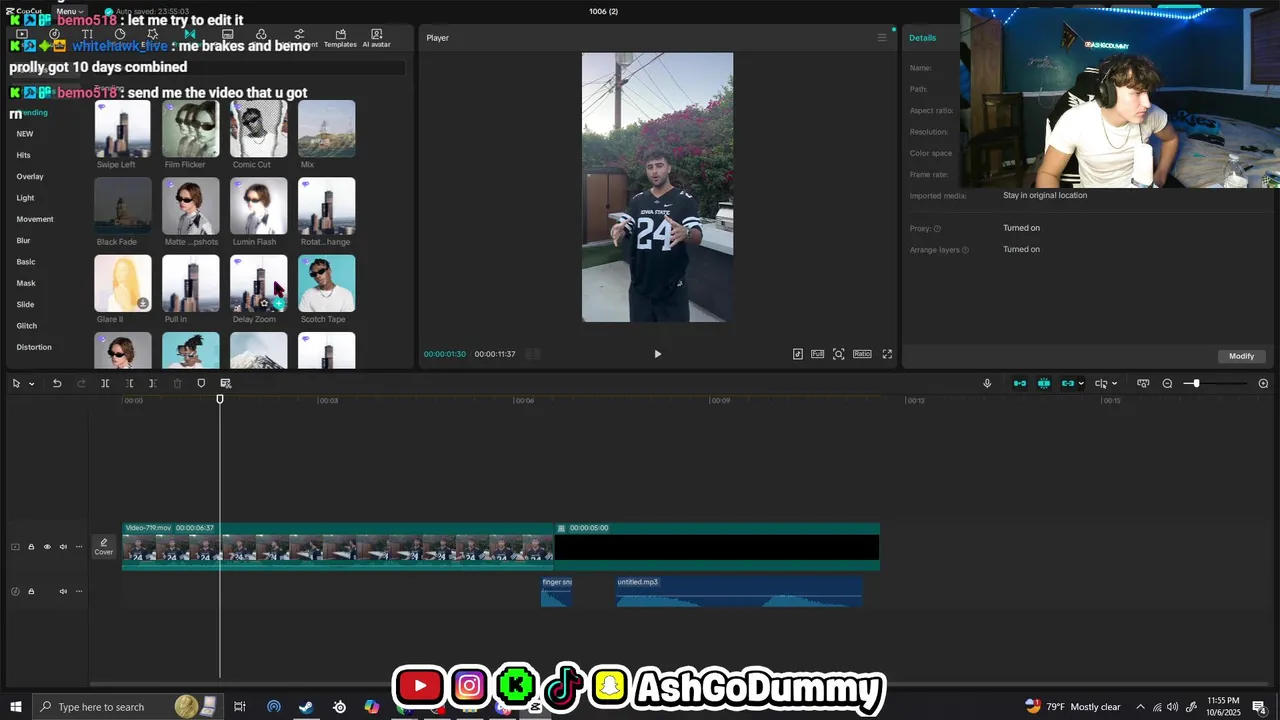The image size is (1280, 720).
Task: Toggle auto snapping on the timeline
Action: coord(1044,384)
